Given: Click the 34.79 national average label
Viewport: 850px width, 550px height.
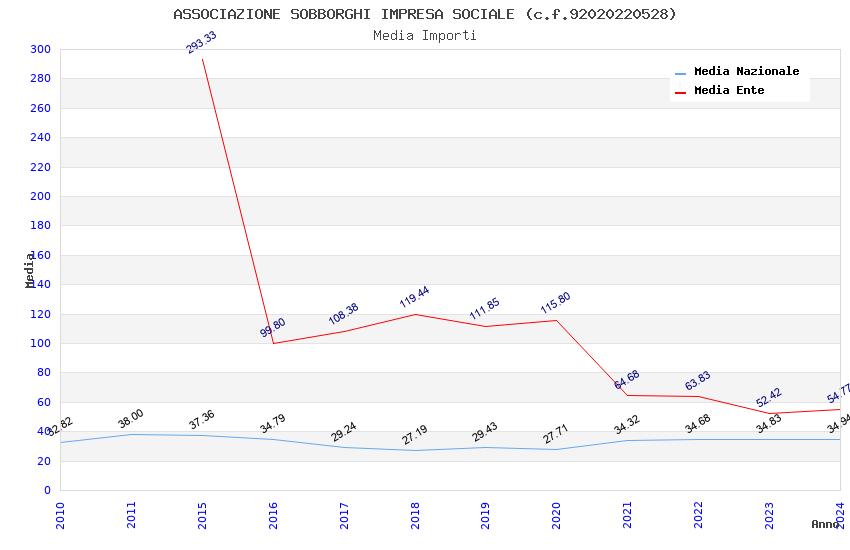Looking at the screenshot, I should point(273,424).
